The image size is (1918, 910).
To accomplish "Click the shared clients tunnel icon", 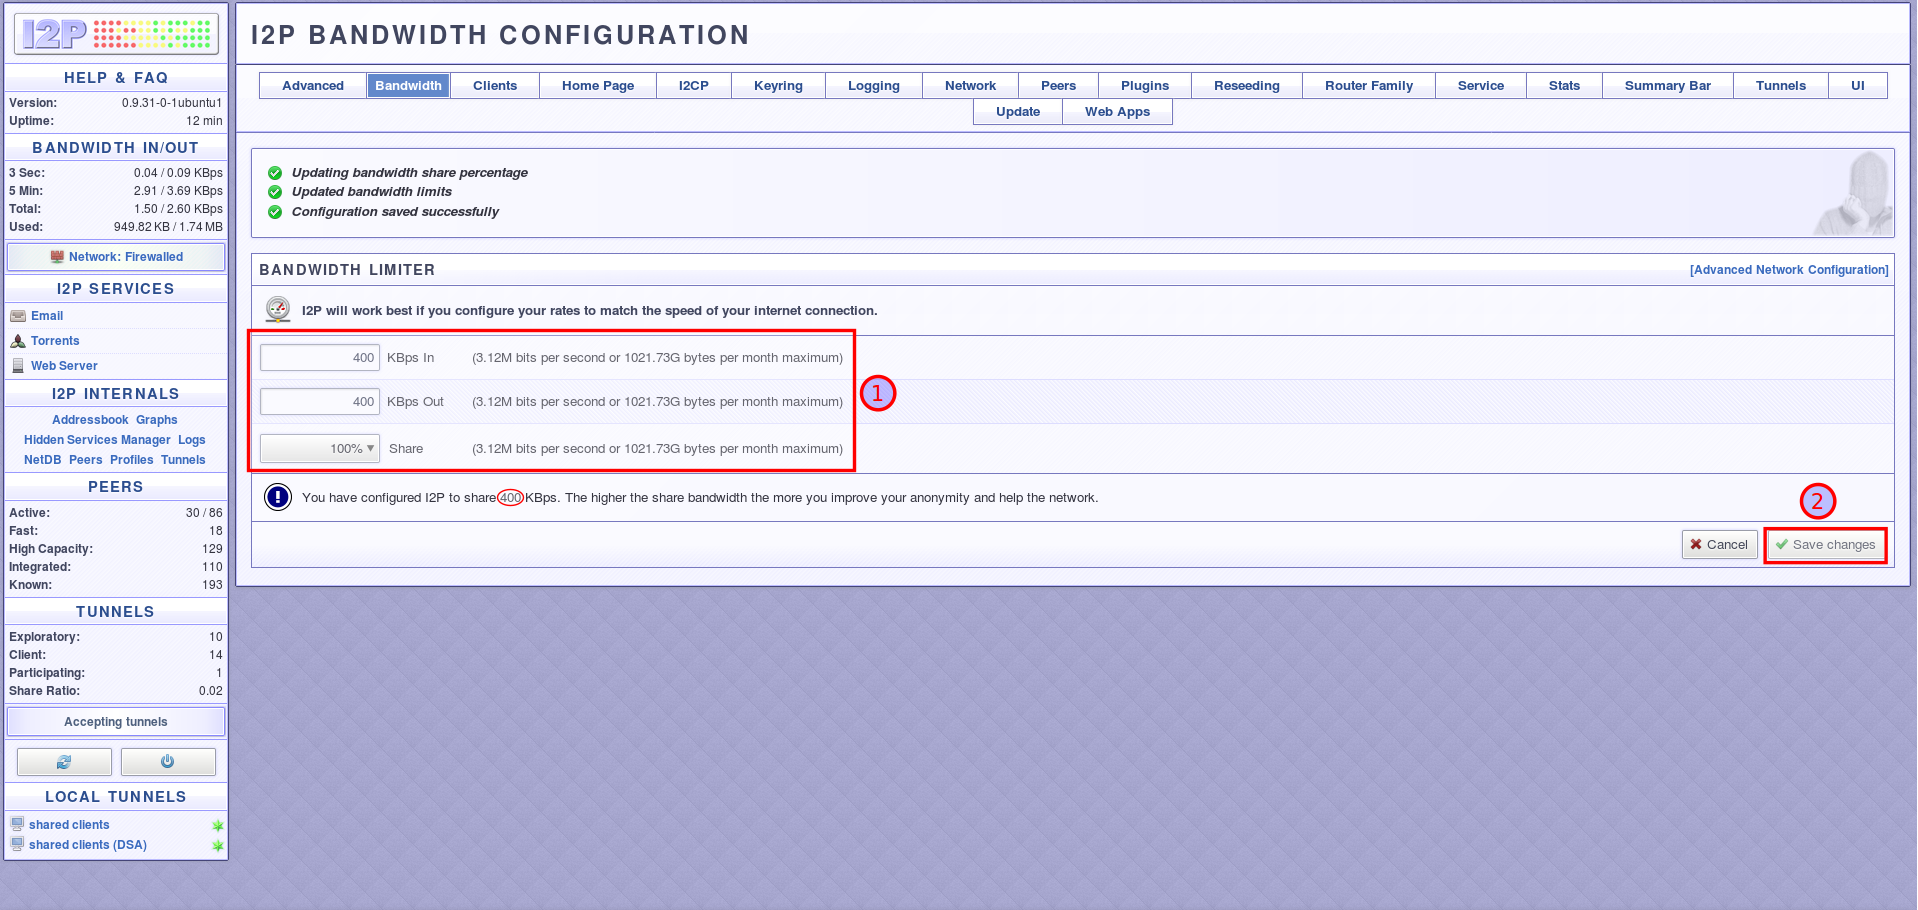I will (x=17, y=824).
